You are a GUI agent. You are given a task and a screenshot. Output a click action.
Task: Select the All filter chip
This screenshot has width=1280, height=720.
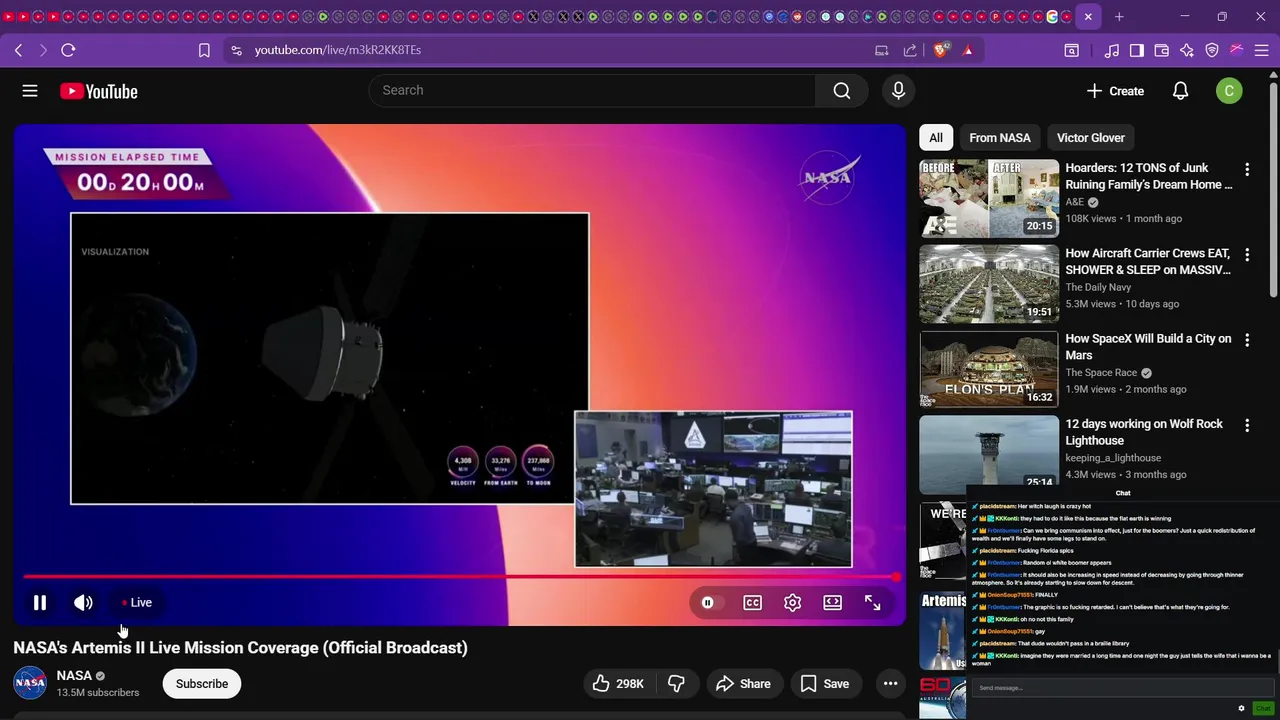(x=936, y=138)
